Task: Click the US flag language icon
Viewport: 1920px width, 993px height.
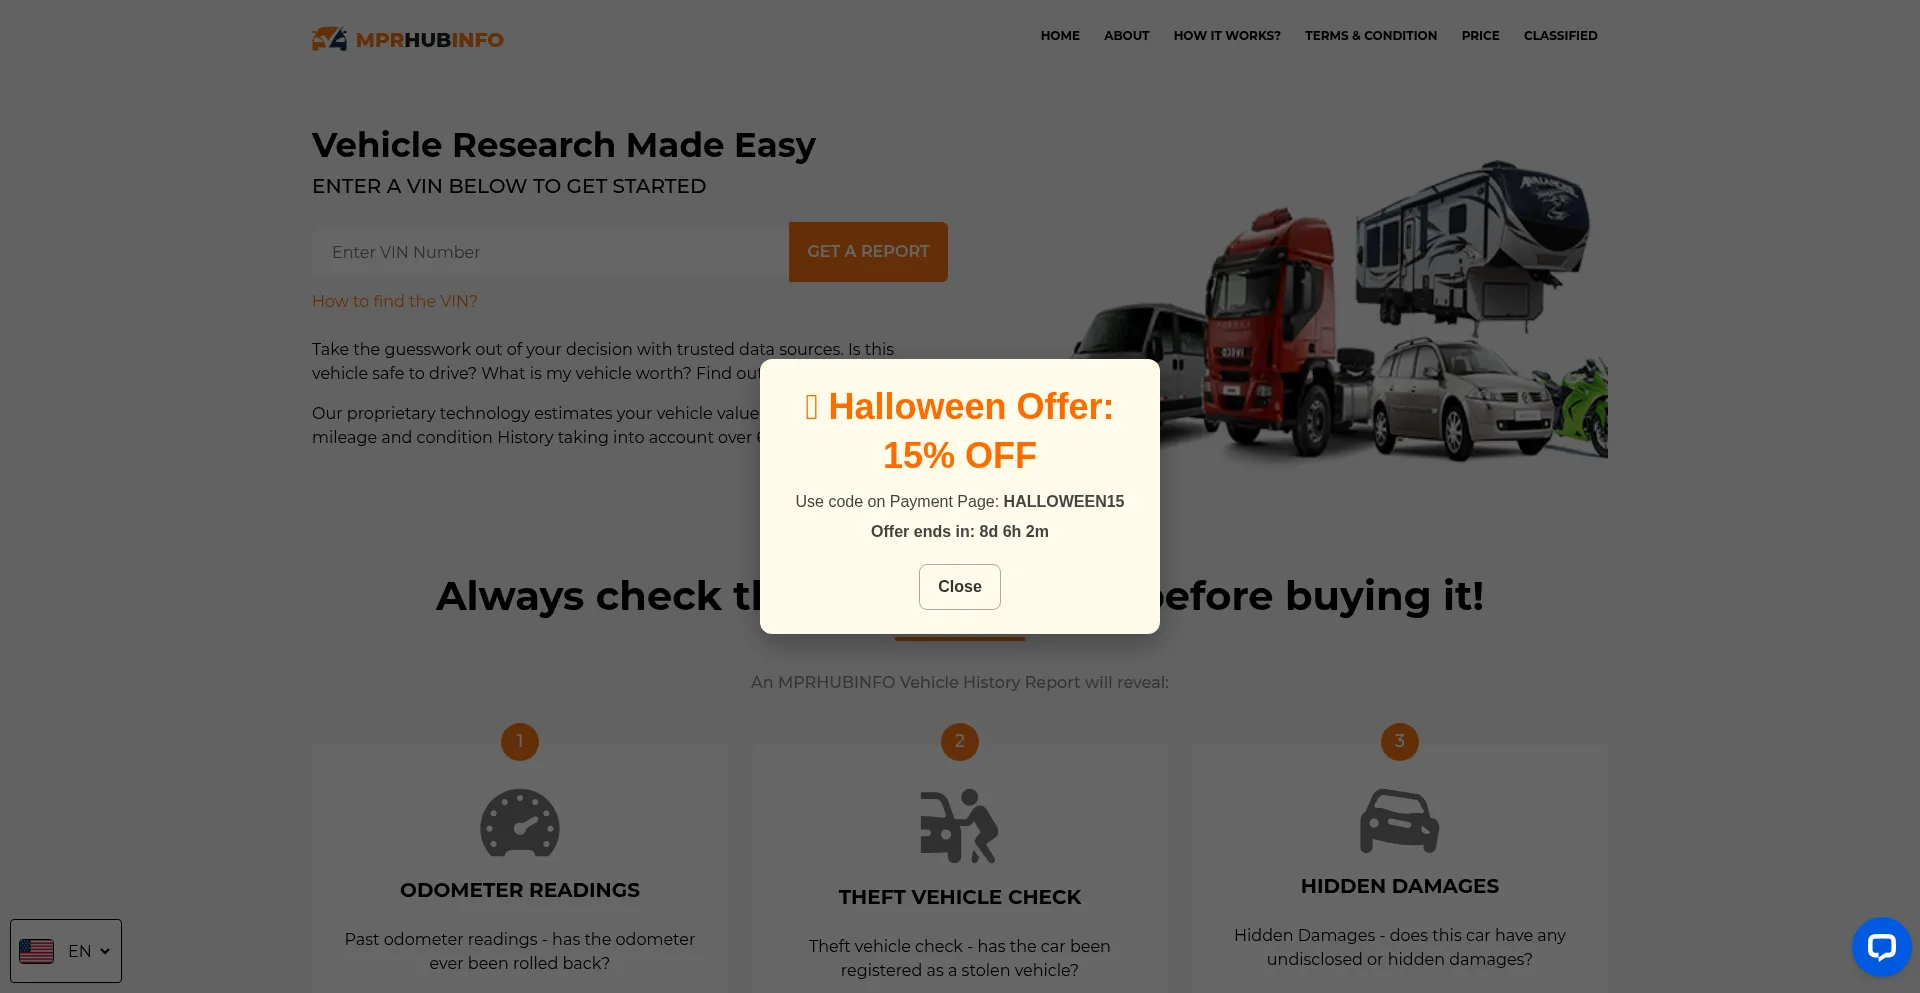Action: pos(37,951)
